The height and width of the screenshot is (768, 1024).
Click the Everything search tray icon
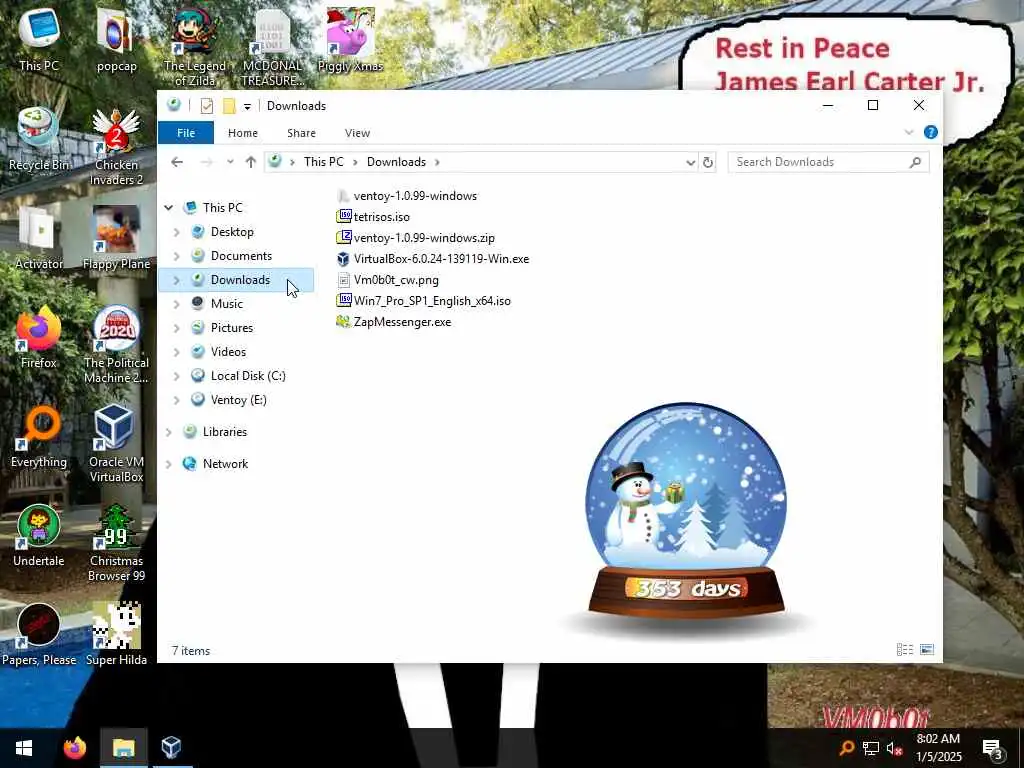click(846, 748)
